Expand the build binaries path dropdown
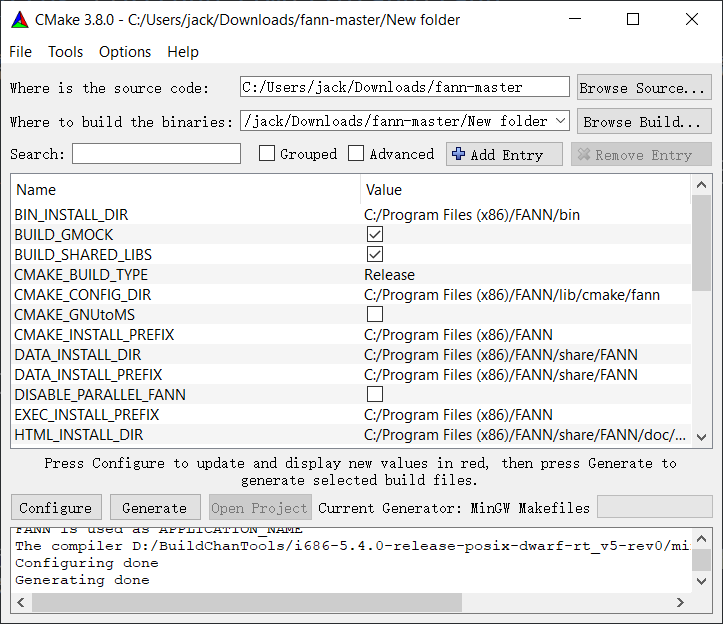This screenshot has height=624, width=723. (559, 121)
